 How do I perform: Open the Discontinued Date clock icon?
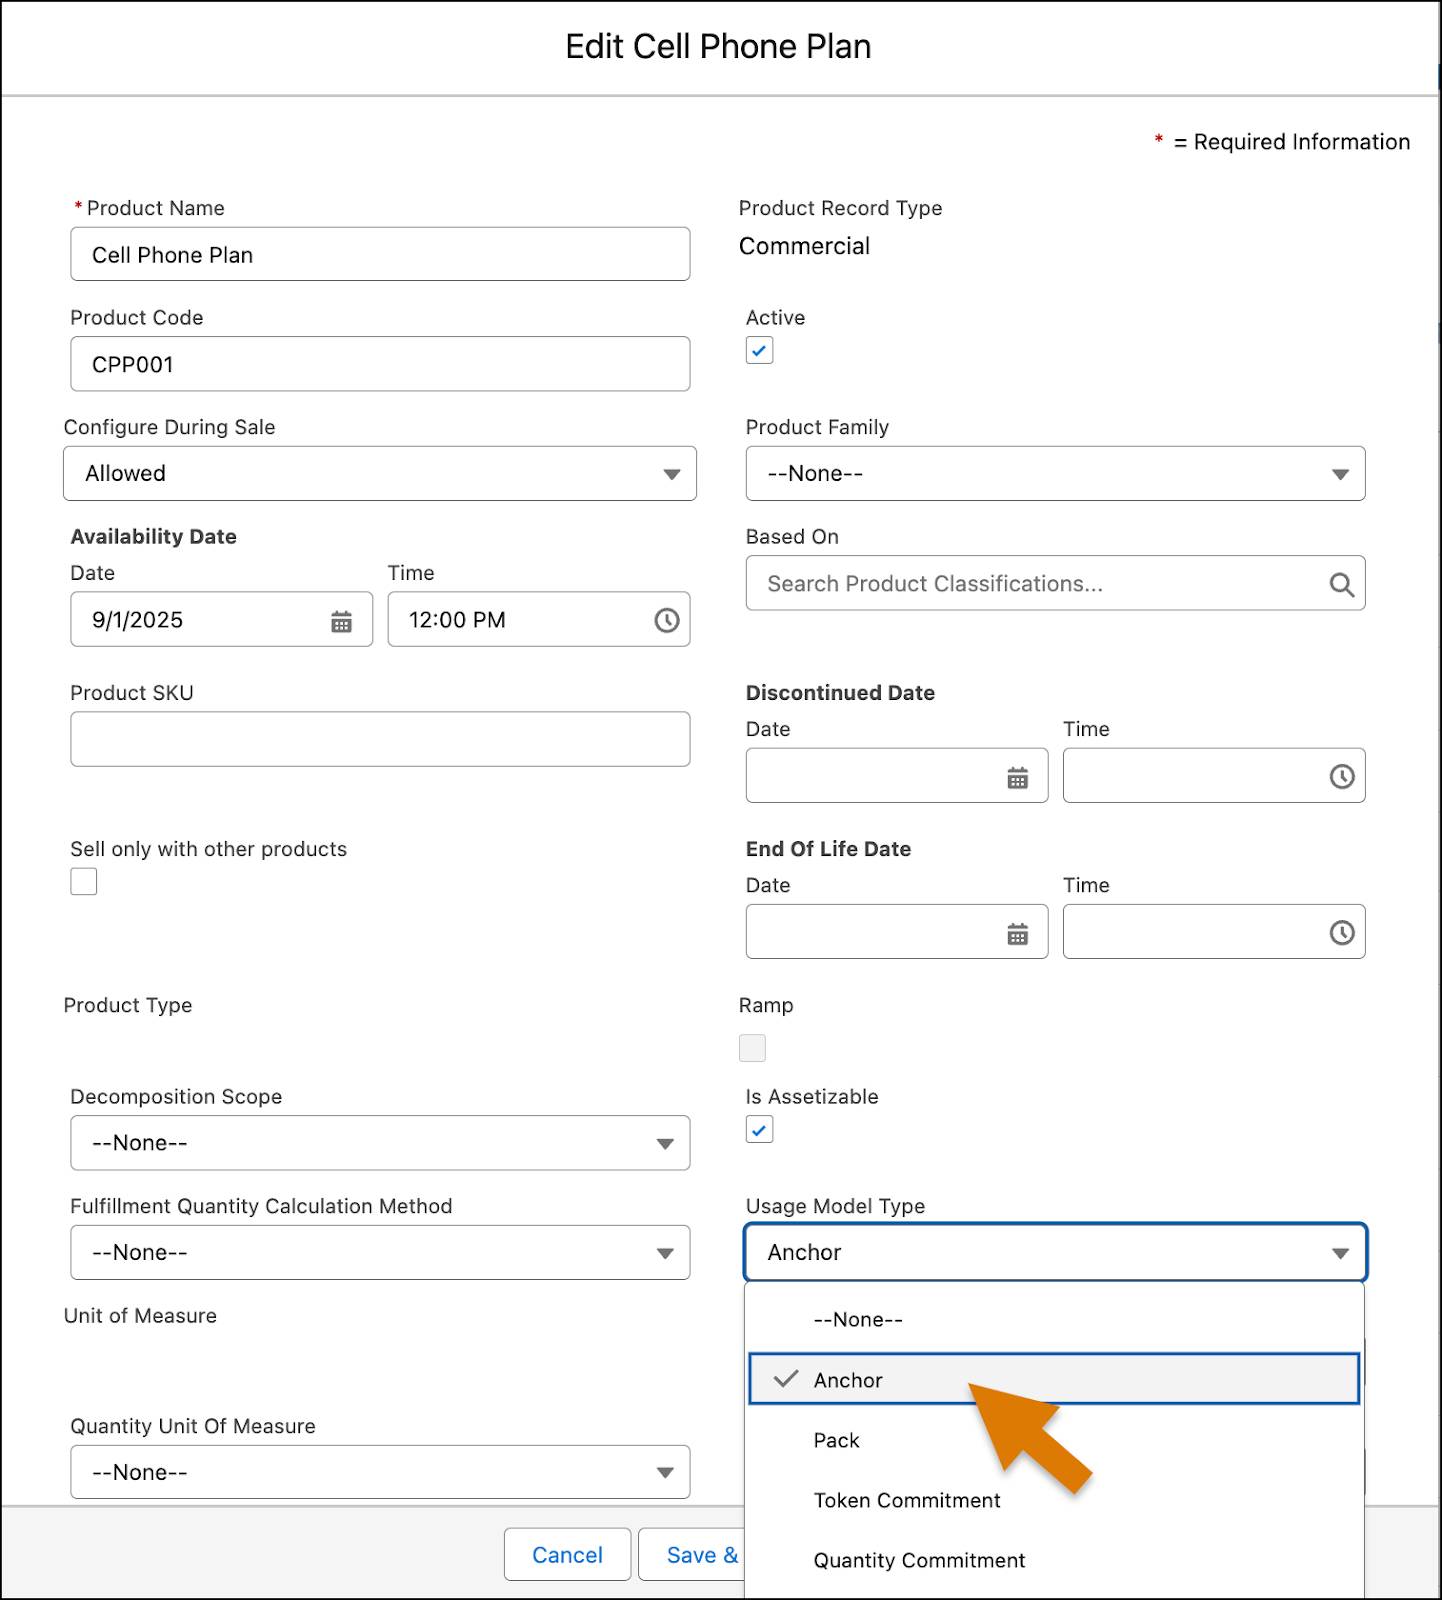pyautogui.click(x=1341, y=777)
